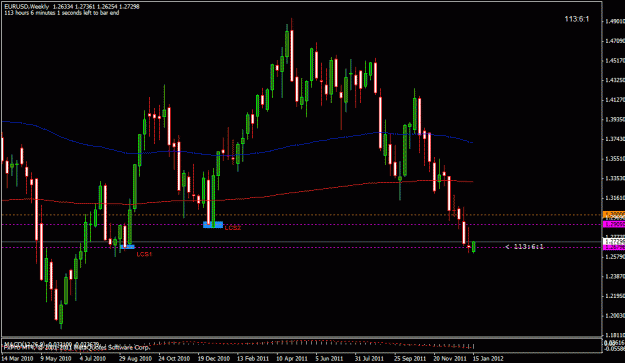Select the gray solid horizontal price line
Image resolution: width=625 pixels, height=363 pixels.
[x=302, y=241]
